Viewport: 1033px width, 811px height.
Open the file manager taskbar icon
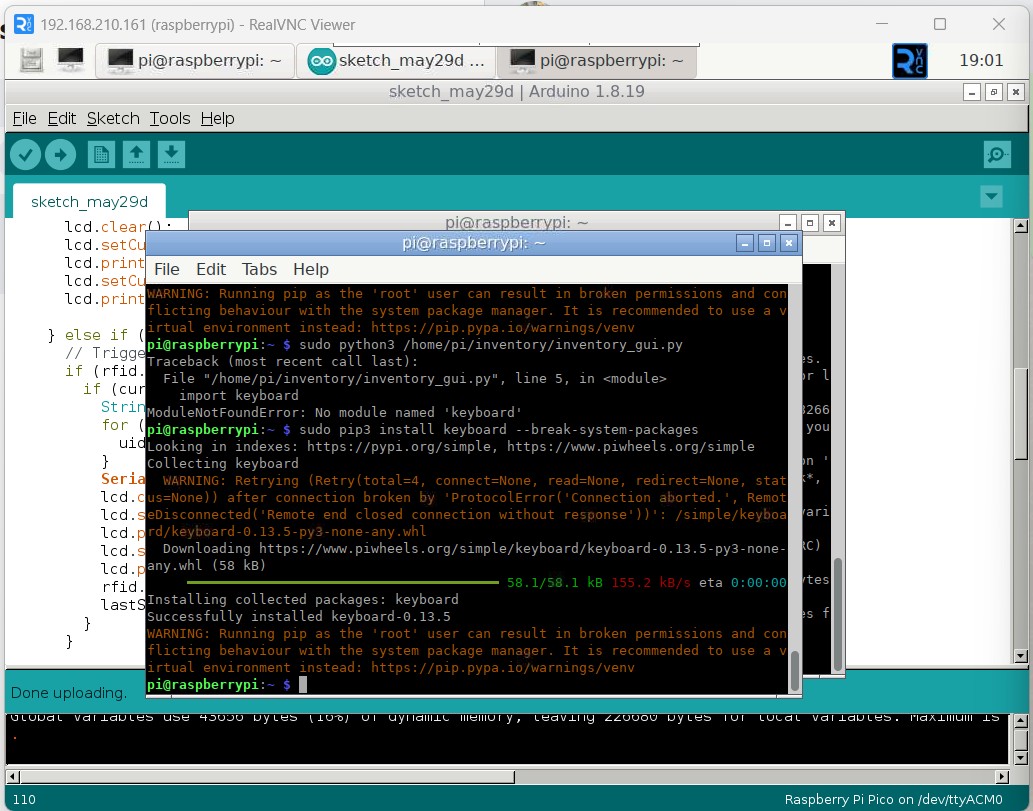(x=31, y=60)
